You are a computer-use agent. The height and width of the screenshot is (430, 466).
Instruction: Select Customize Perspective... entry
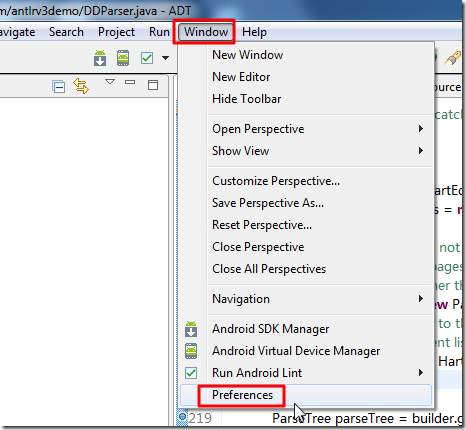[x=306, y=181]
